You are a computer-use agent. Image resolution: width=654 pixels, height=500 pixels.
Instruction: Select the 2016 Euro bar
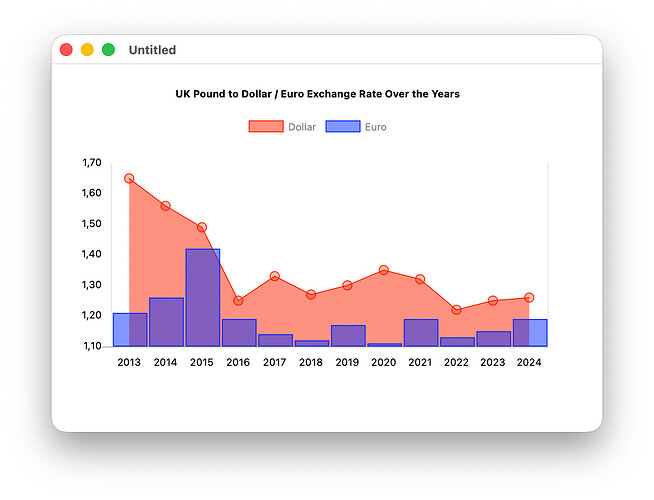(239, 333)
